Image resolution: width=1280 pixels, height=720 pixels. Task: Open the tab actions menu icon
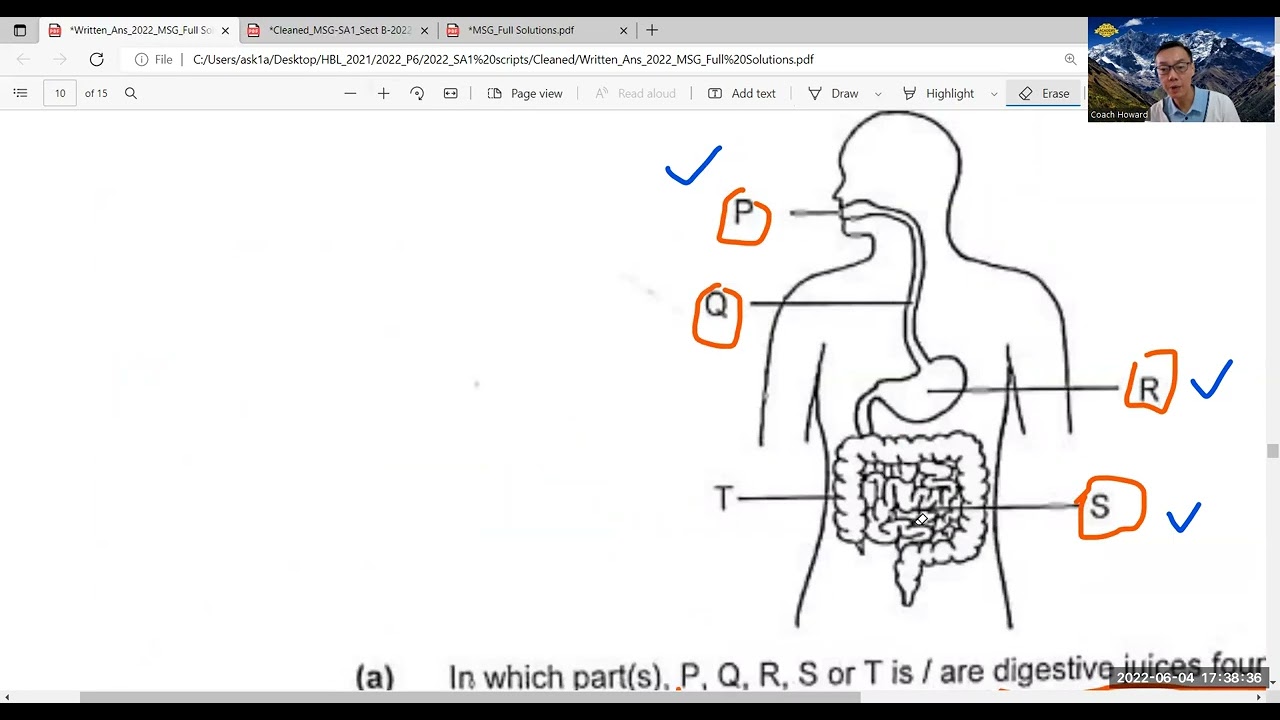tap(19, 30)
